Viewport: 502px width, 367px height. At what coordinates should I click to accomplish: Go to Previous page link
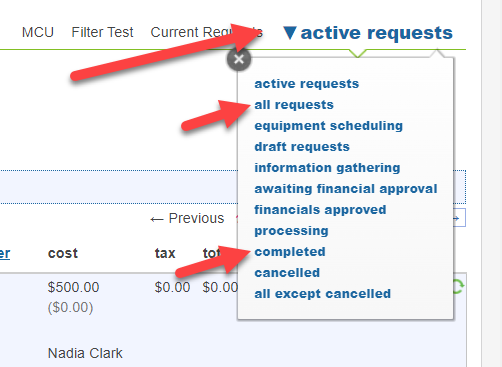tap(187, 218)
